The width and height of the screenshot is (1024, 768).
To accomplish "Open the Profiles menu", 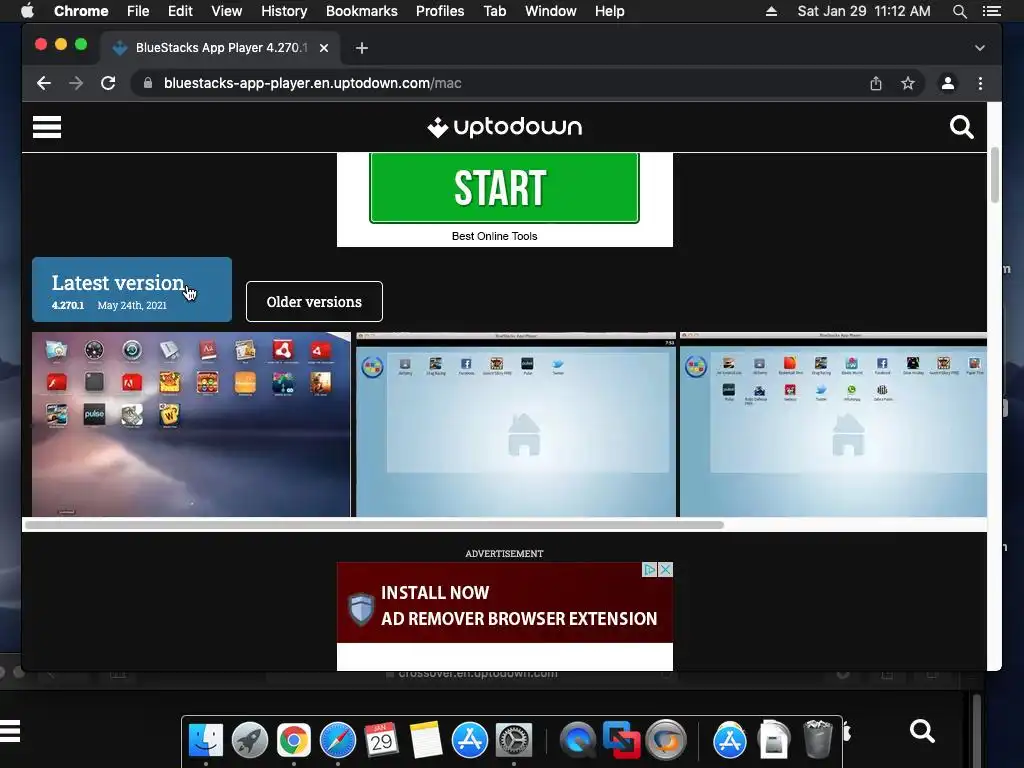I will tap(440, 11).
